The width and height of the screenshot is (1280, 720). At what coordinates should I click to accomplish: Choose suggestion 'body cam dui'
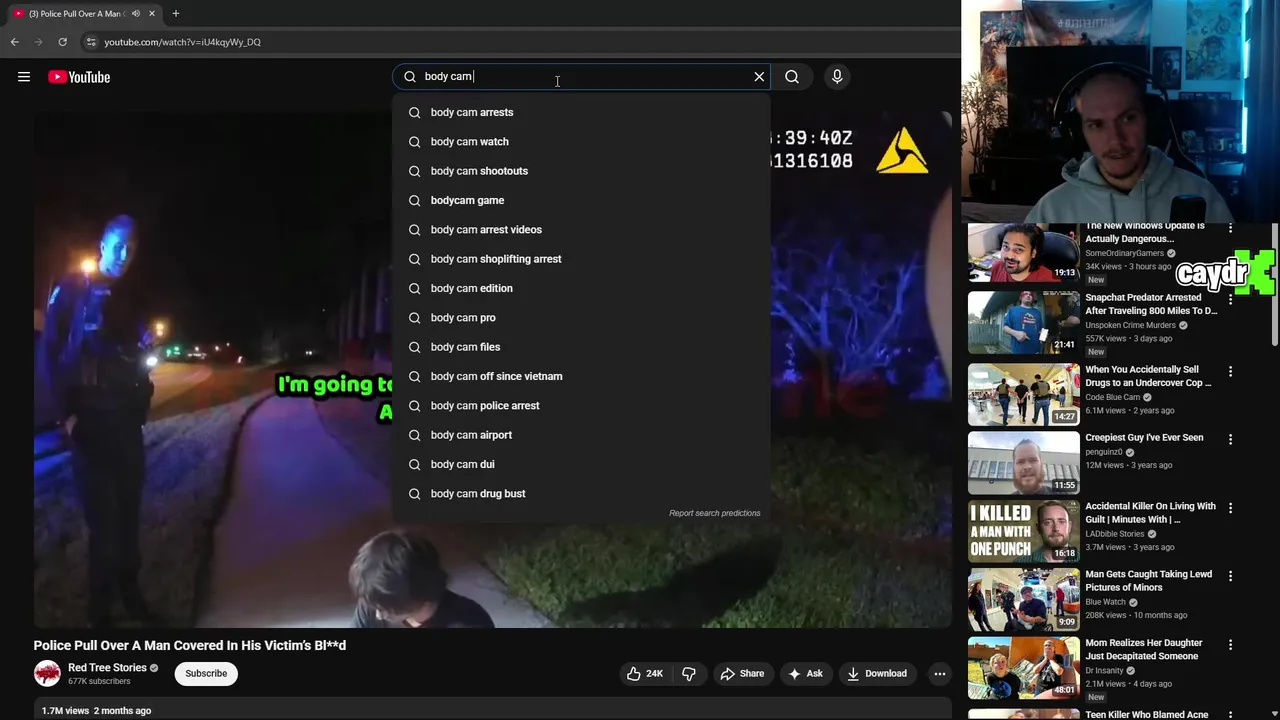[x=581, y=464]
